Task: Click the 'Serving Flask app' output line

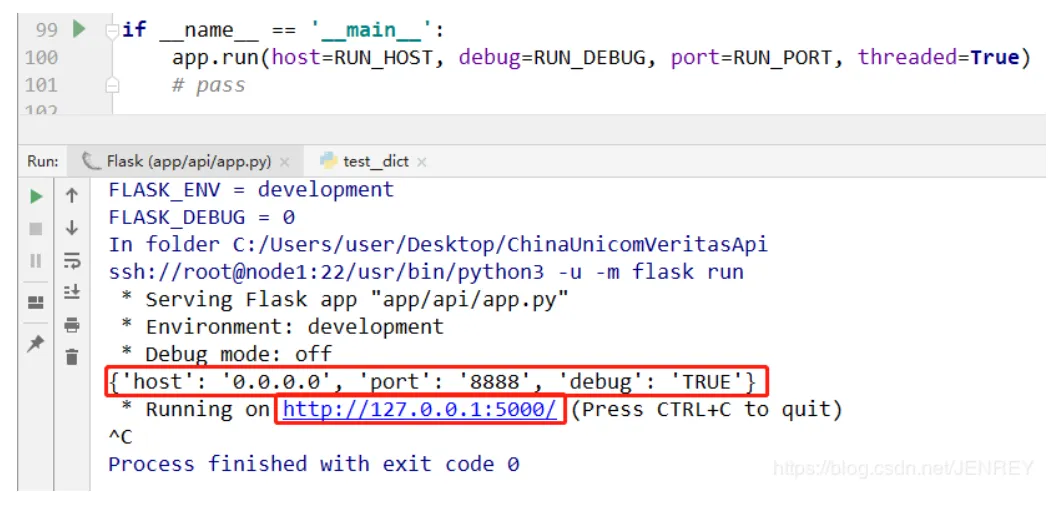Action: tap(345, 299)
